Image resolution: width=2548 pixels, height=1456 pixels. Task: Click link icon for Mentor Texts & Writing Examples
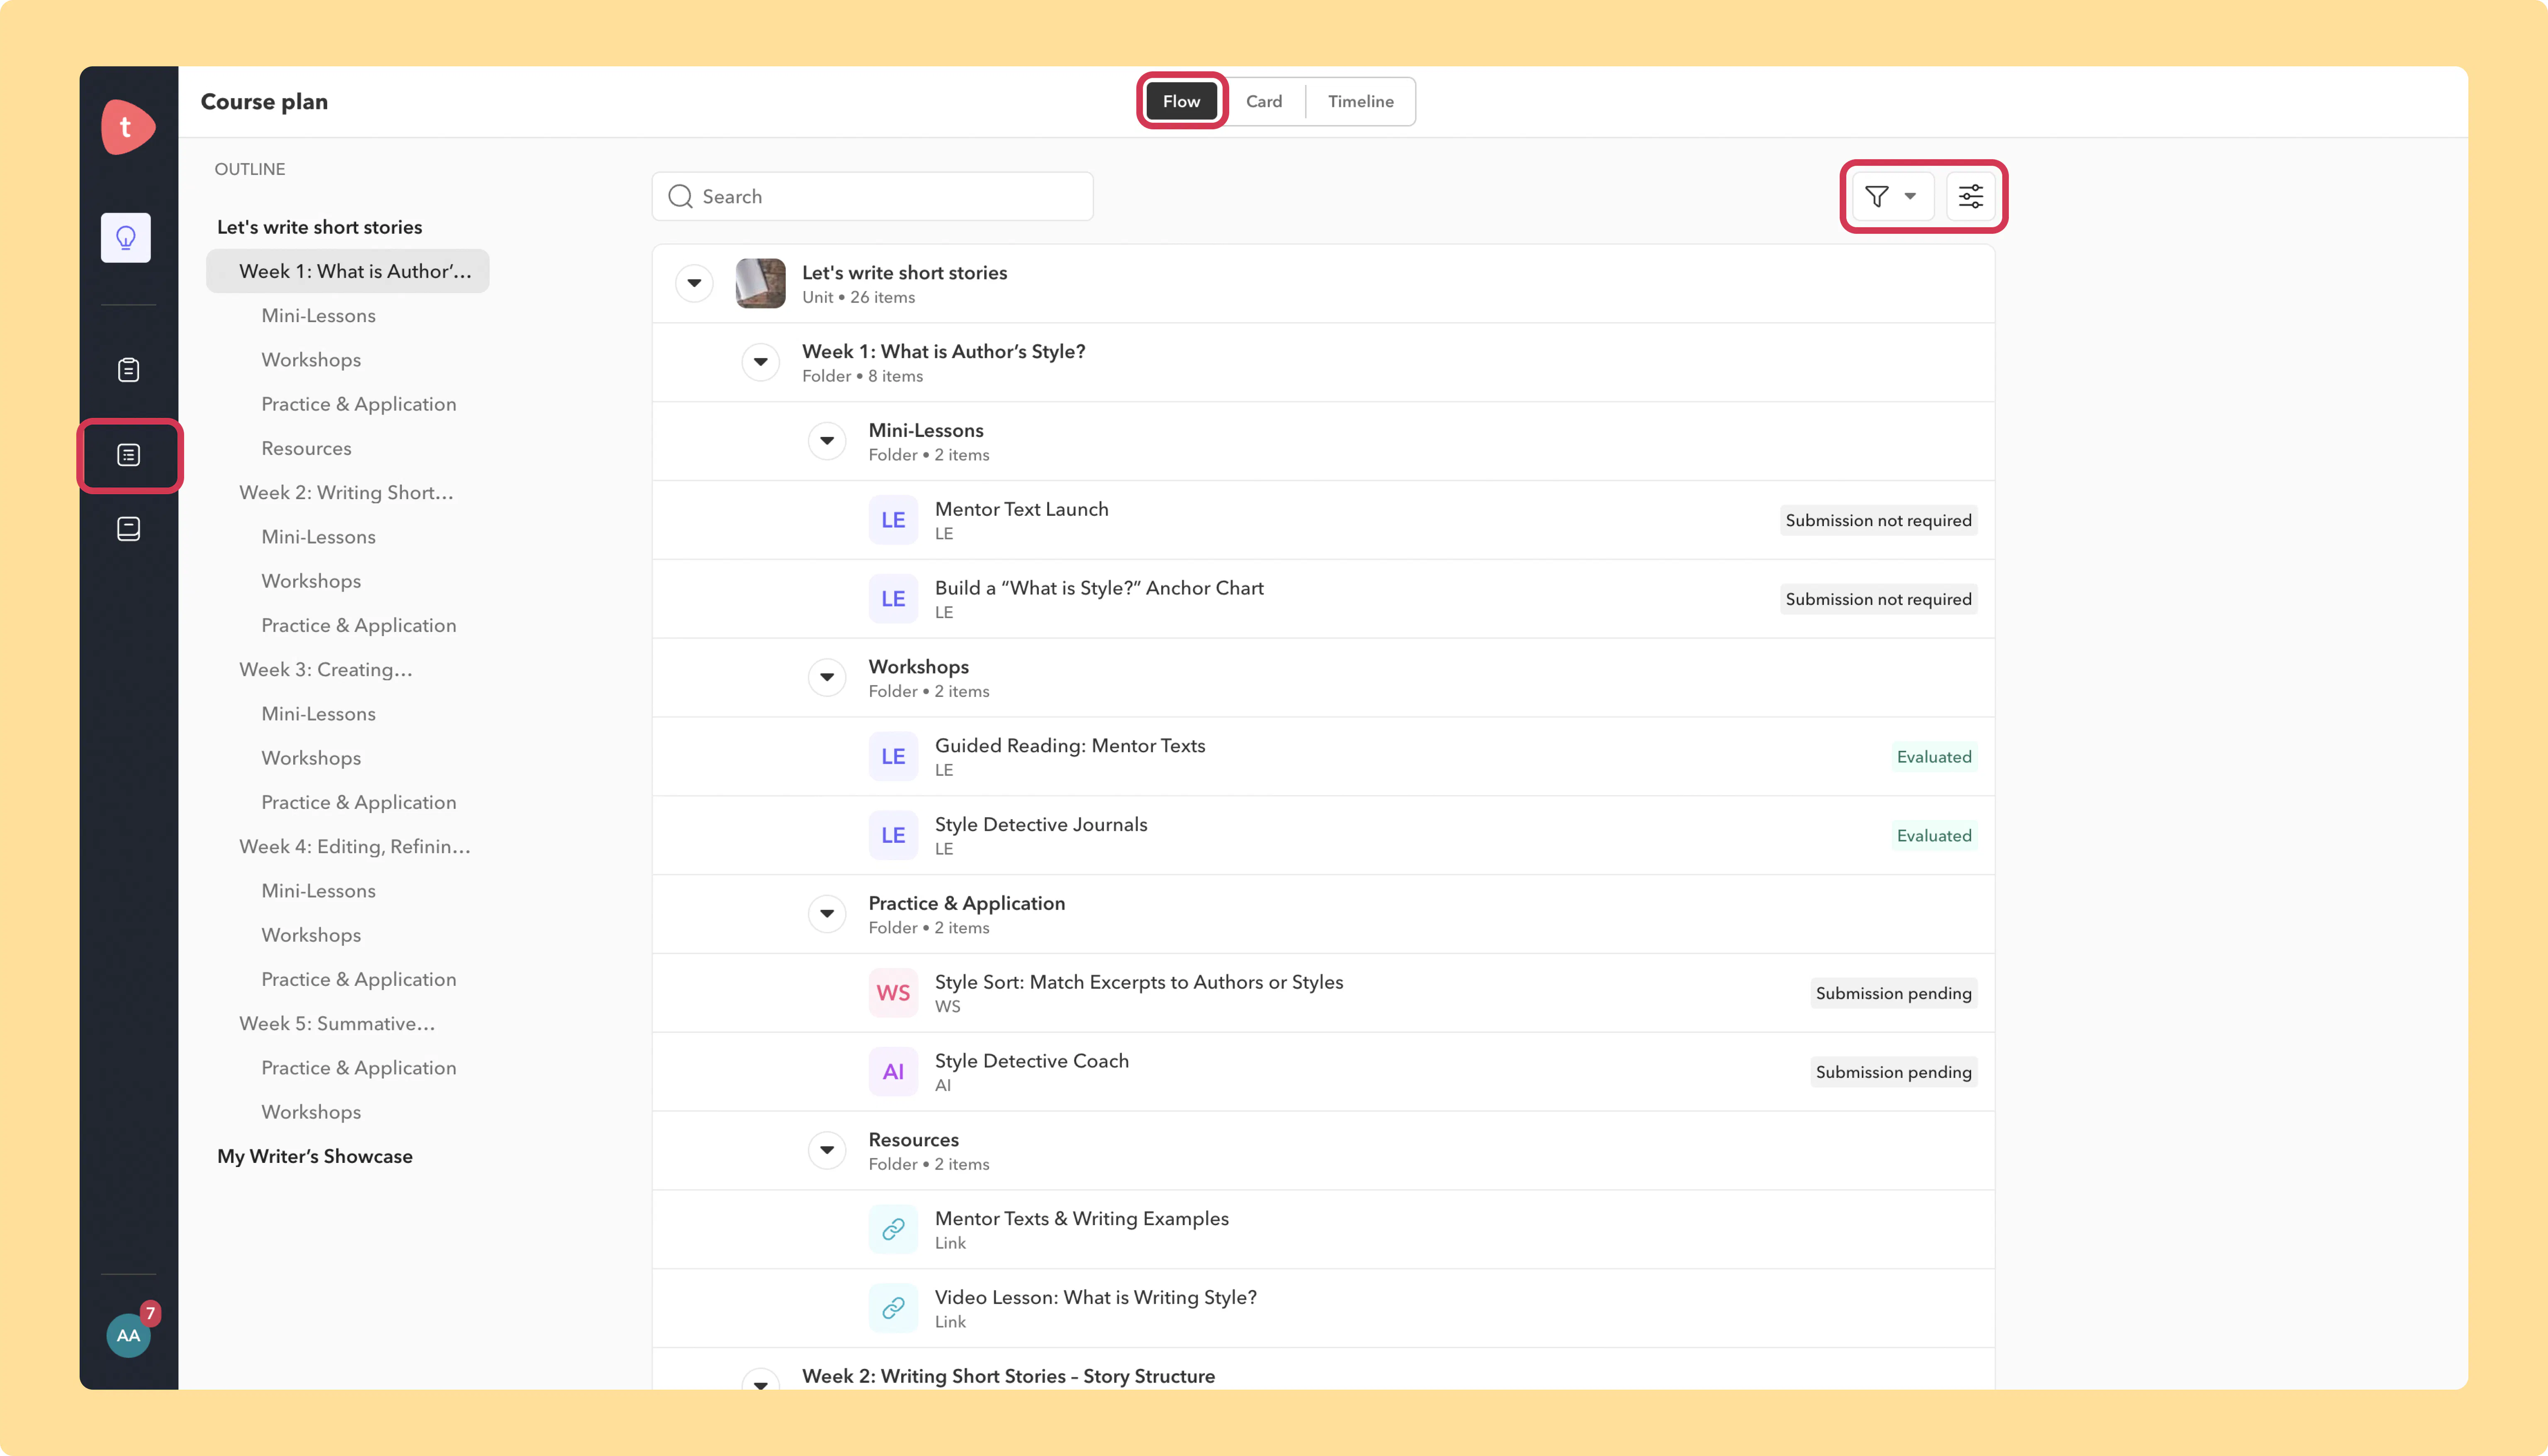point(893,1229)
